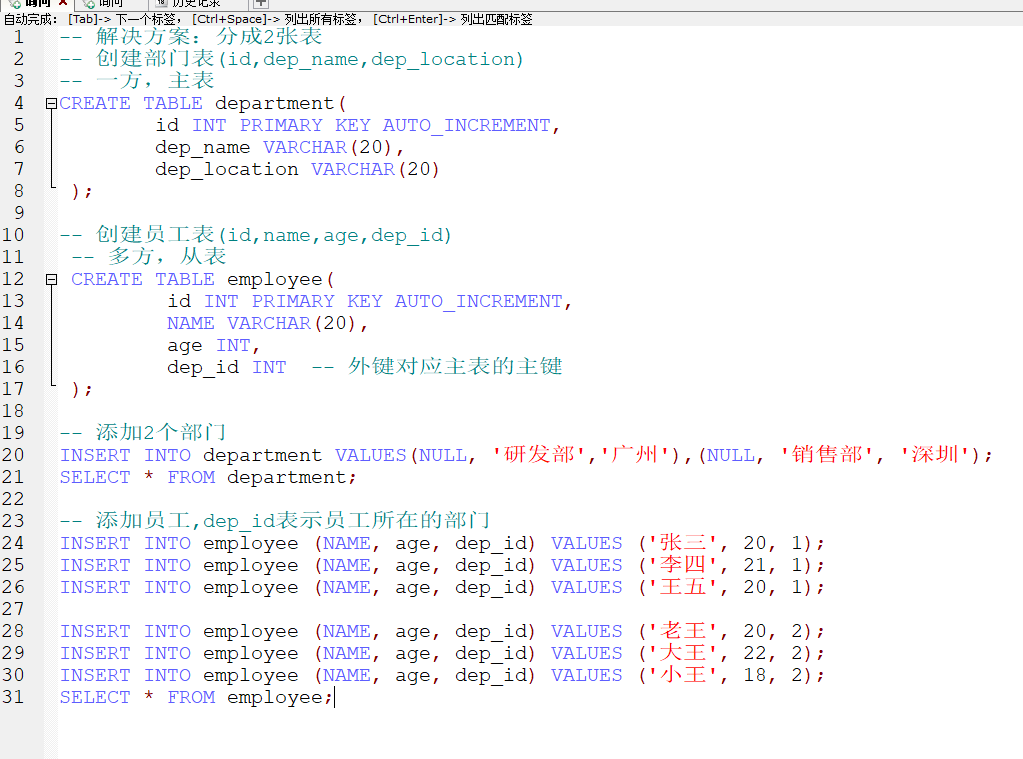This screenshot has height=759, width=1023.
Task: Click the SELECT keyword on line 31
Action: (95, 696)
